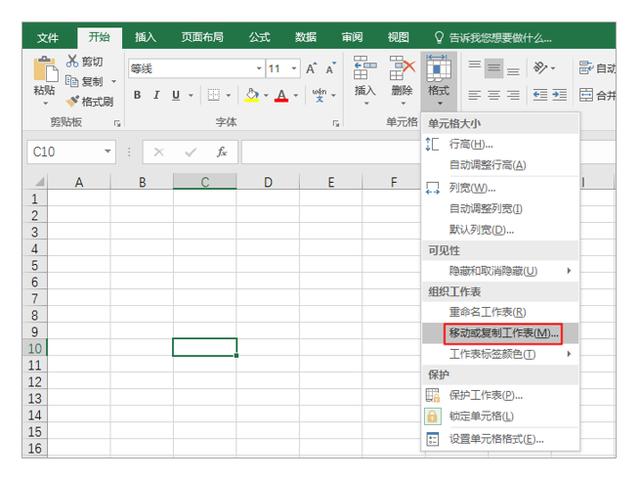Screen dimensions: 640x479
Task: Apply the red font color A
Action: [281, 95]
